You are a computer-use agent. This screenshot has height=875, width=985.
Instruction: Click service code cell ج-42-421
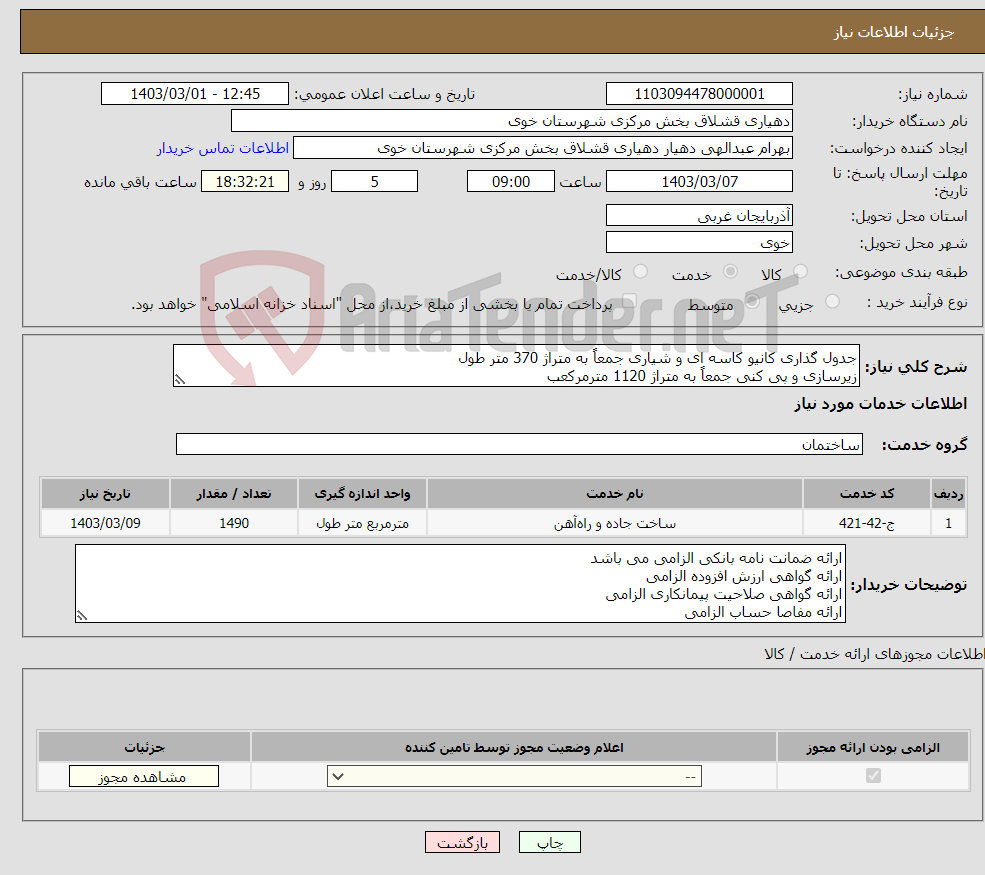[867, 523]
